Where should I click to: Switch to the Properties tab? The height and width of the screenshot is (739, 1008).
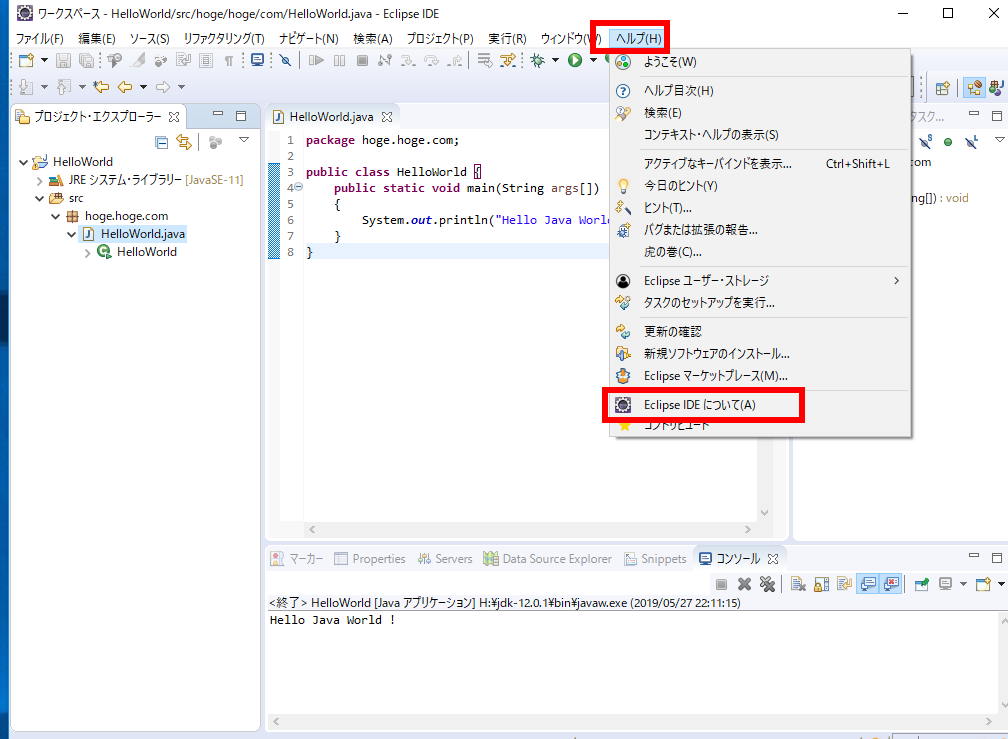370,559
